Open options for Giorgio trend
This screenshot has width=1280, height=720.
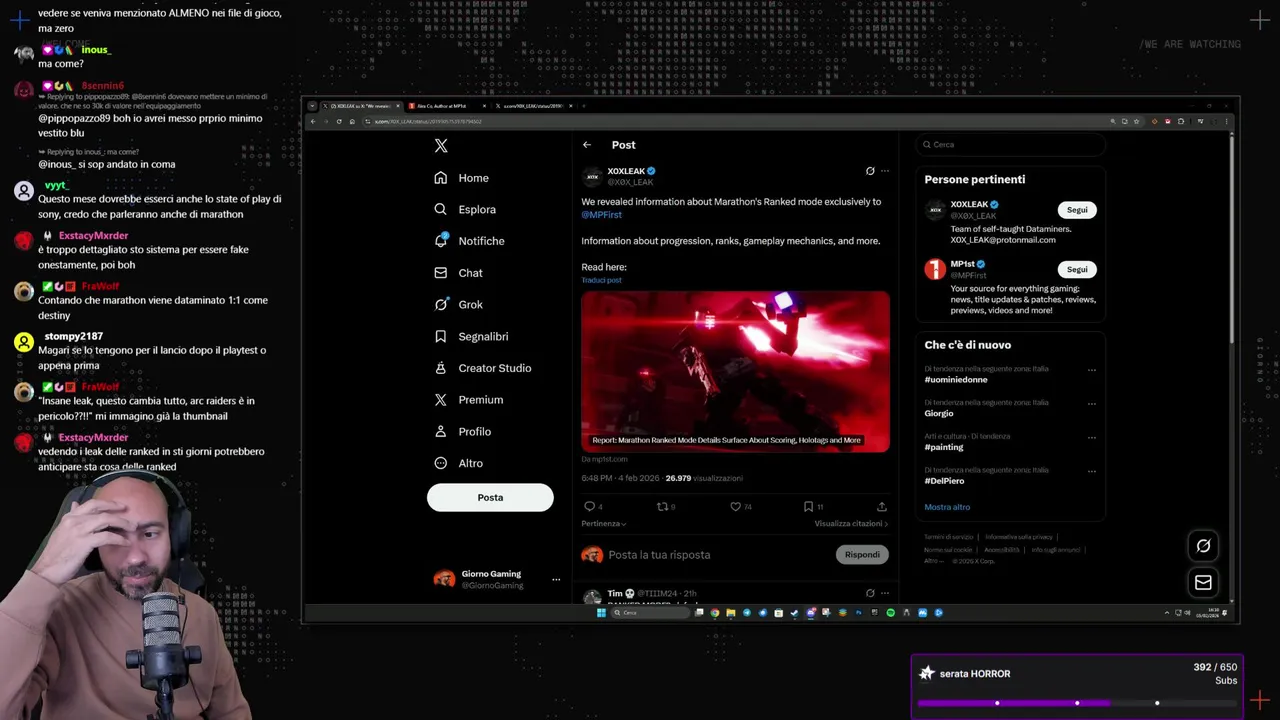(x=1091, y=404)
